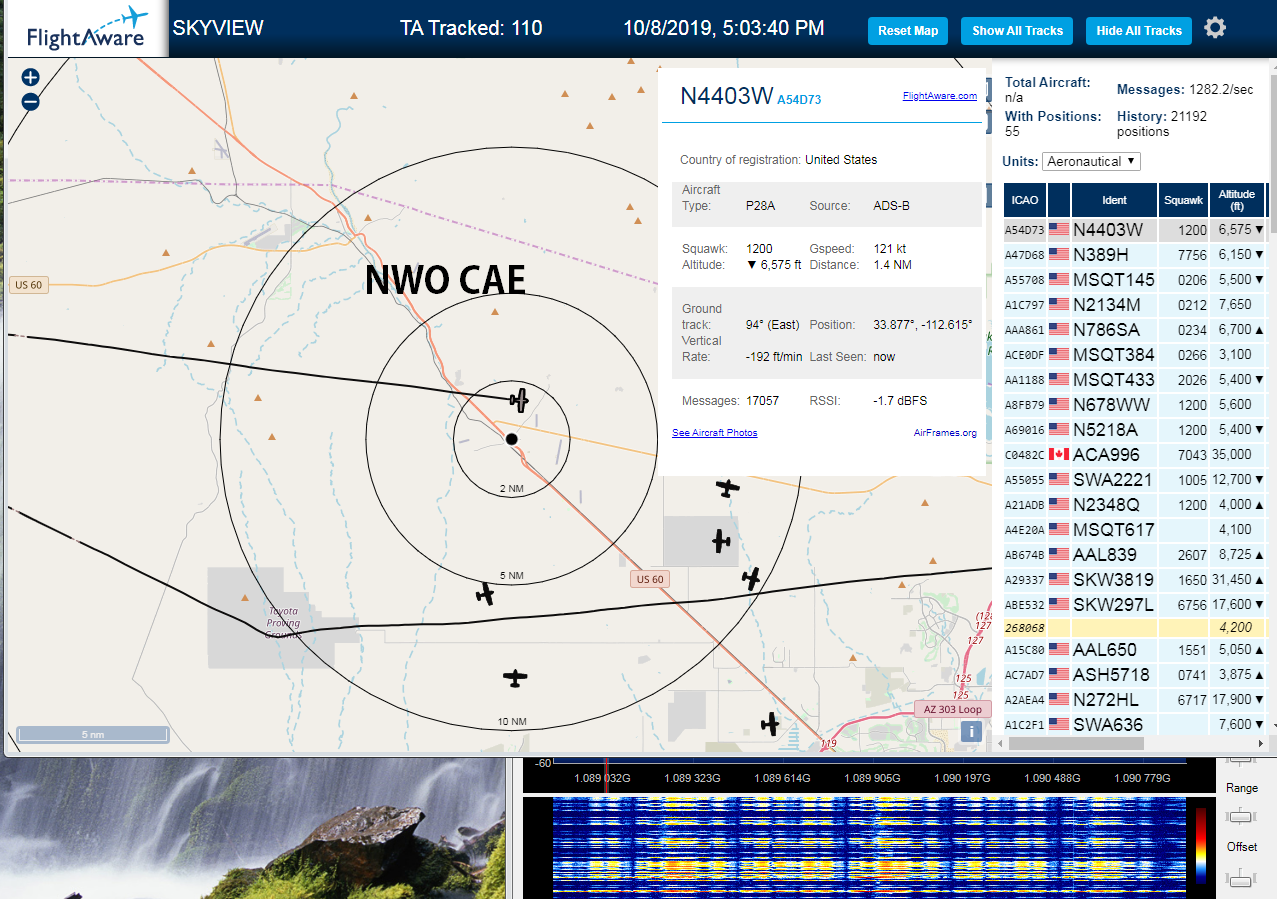Screen dimensions: 1277x899
Task: Select the highlighted 268068 row
Action: 1135,629
